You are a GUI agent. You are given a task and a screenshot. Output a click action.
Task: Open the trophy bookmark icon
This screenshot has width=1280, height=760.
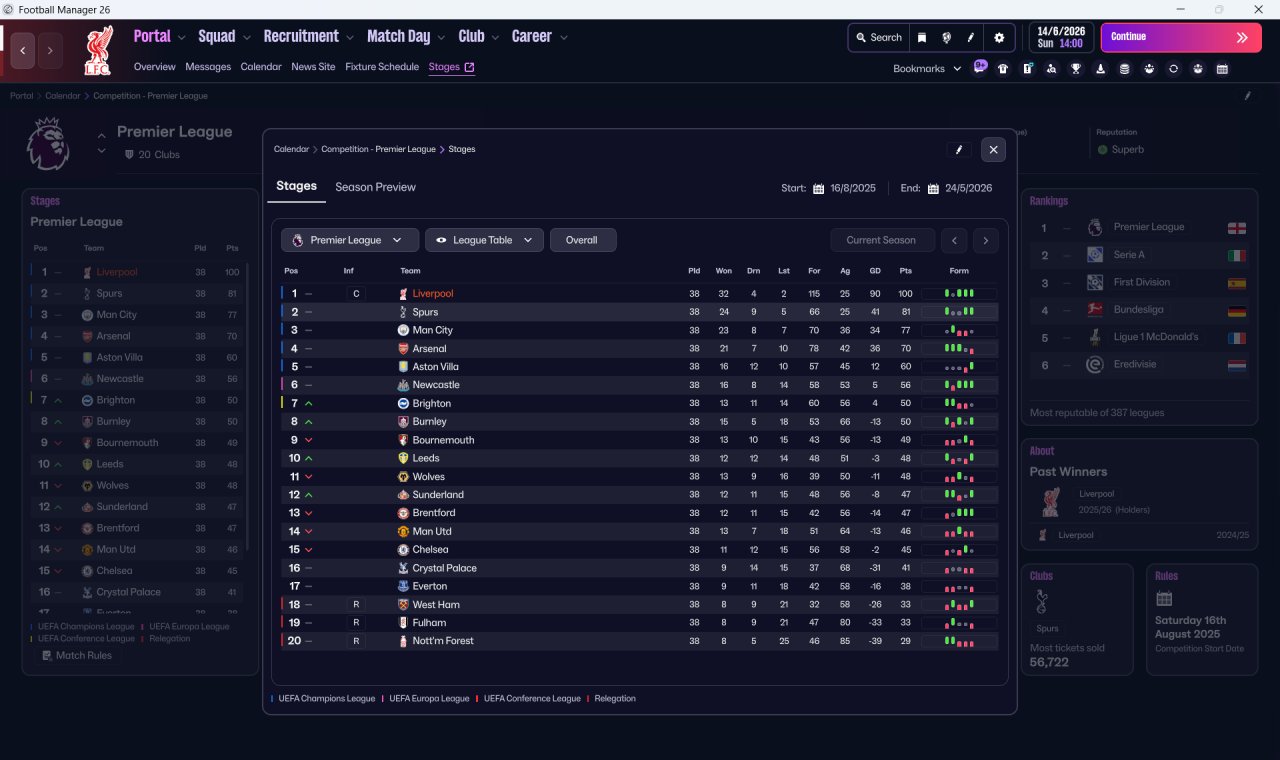point(1076,69)
